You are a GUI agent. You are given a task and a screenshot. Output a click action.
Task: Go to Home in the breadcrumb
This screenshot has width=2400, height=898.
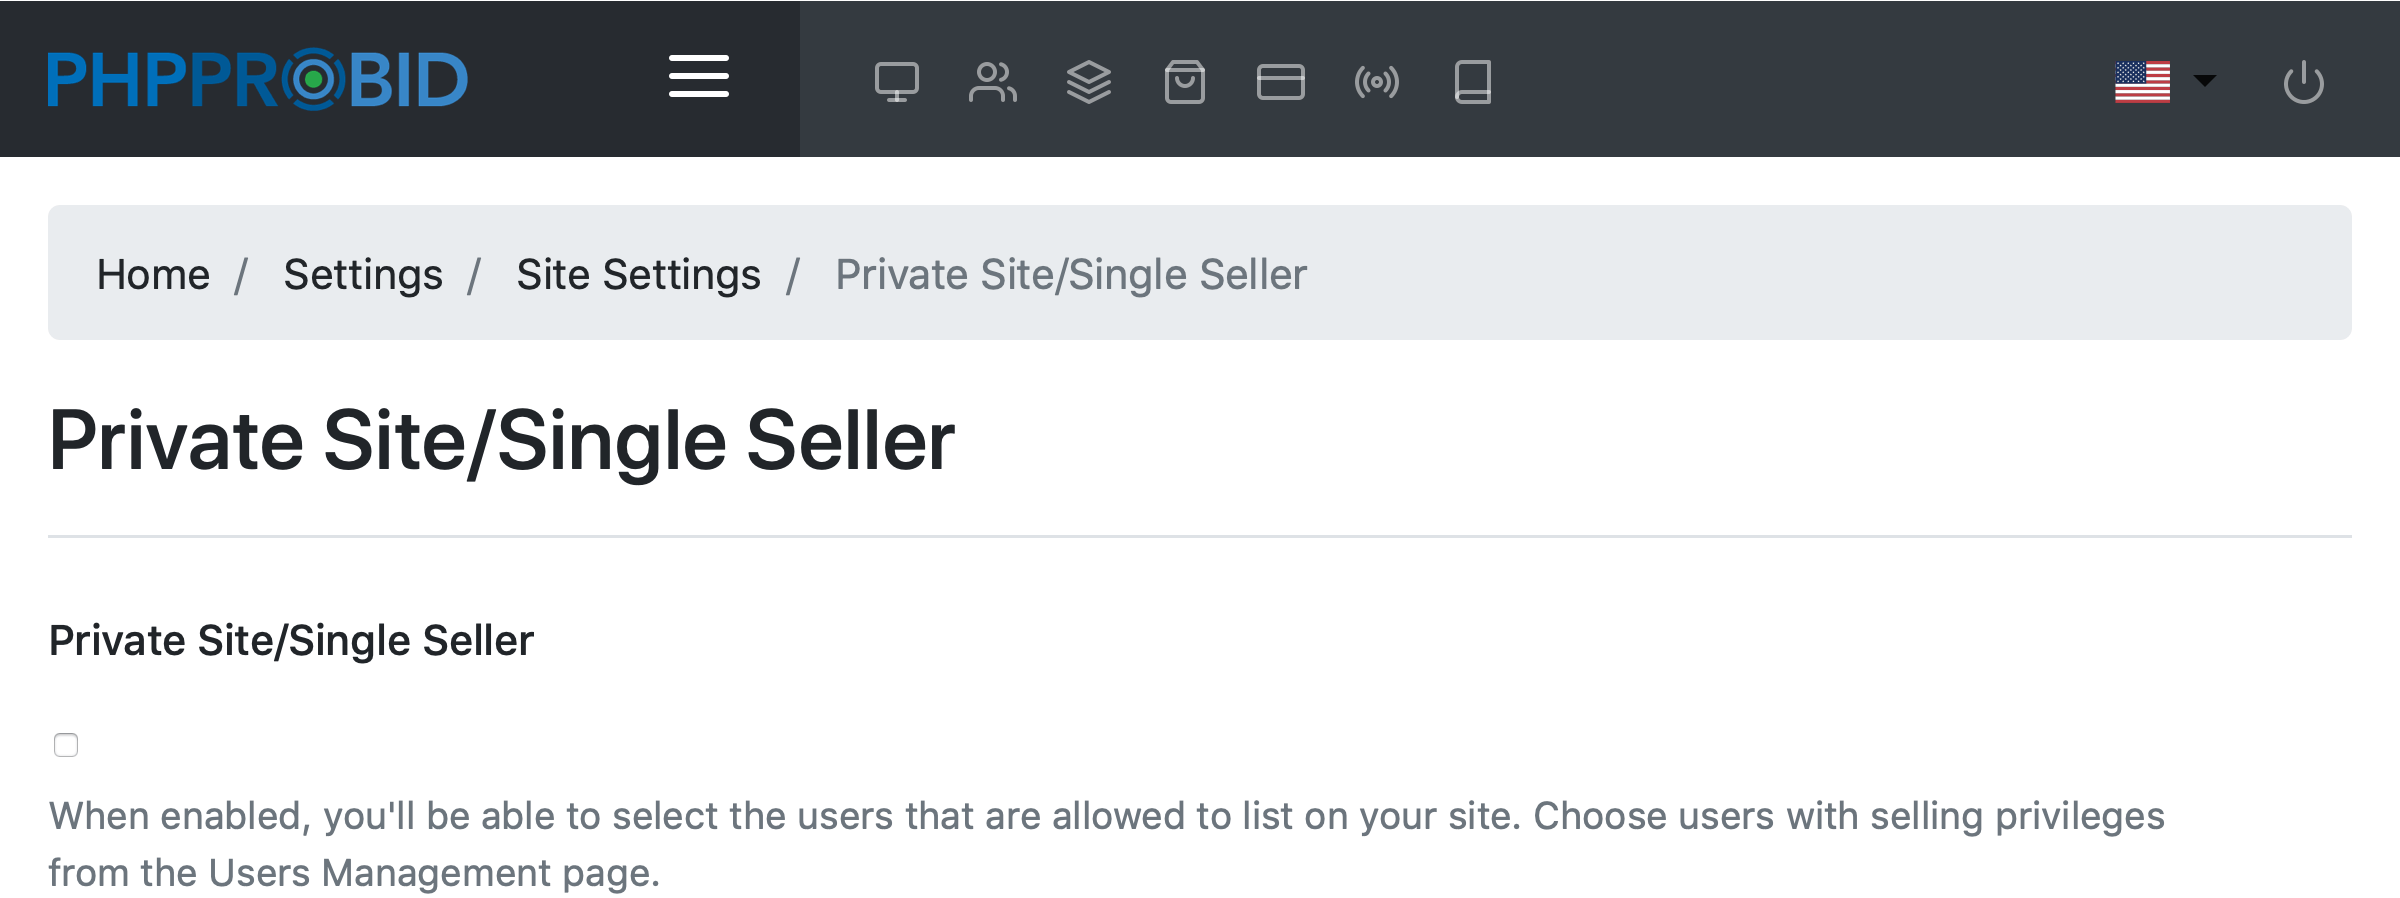(x=153, y=274)
